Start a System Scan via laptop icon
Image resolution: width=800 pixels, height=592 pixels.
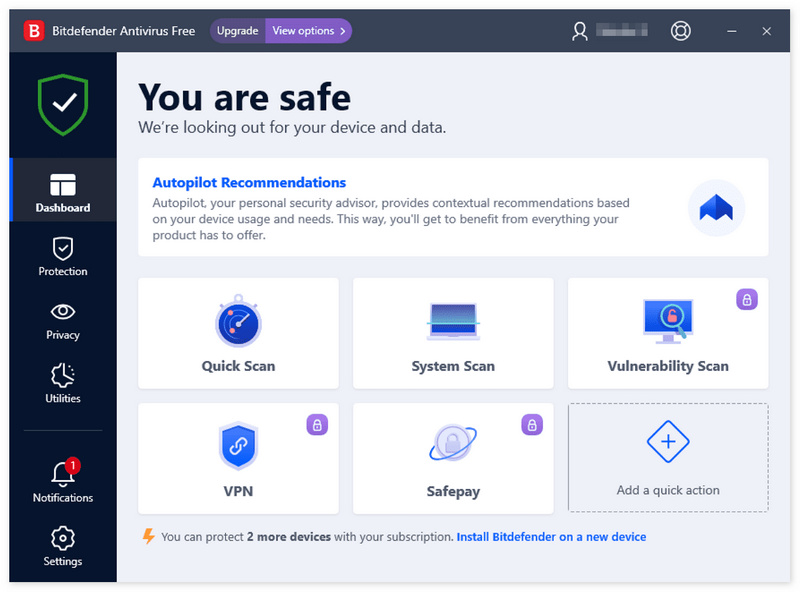453,320
